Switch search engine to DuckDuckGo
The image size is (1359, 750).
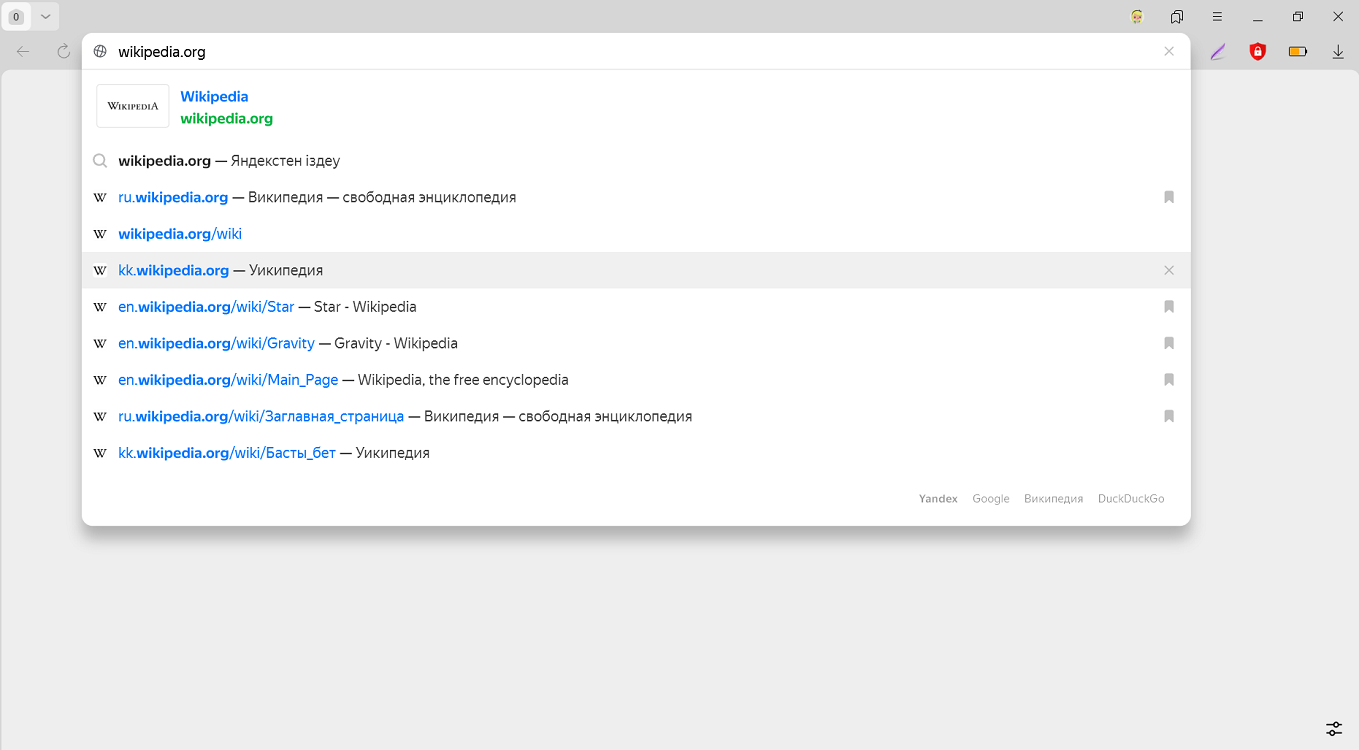(x=1130, y=499)
